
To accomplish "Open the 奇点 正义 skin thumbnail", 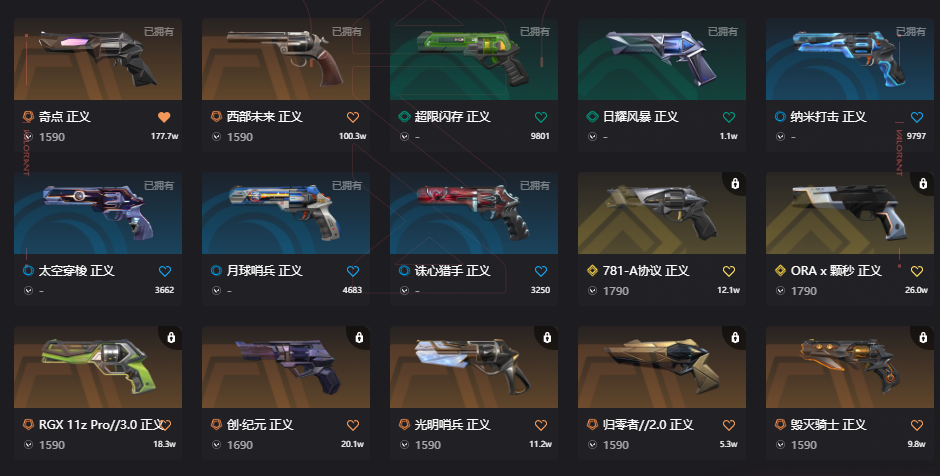I will tap(98, 59).
